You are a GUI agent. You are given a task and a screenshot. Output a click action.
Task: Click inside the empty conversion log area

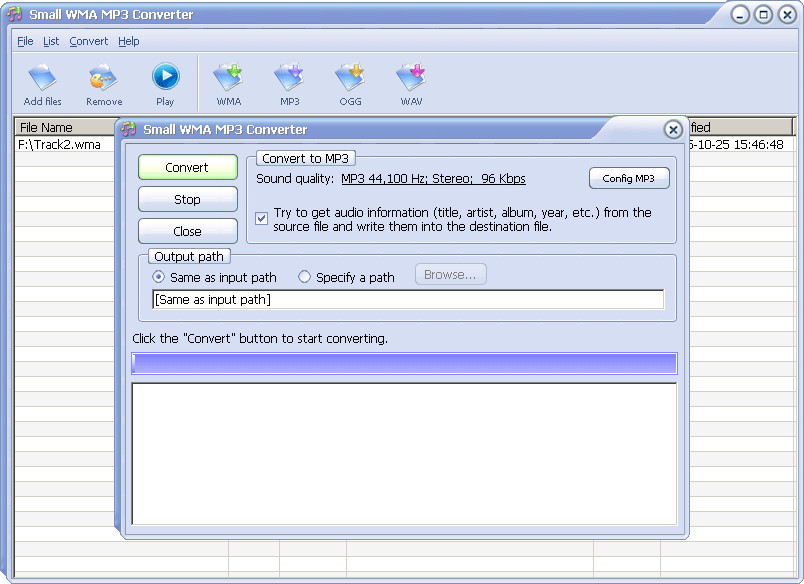click(404, 454)
